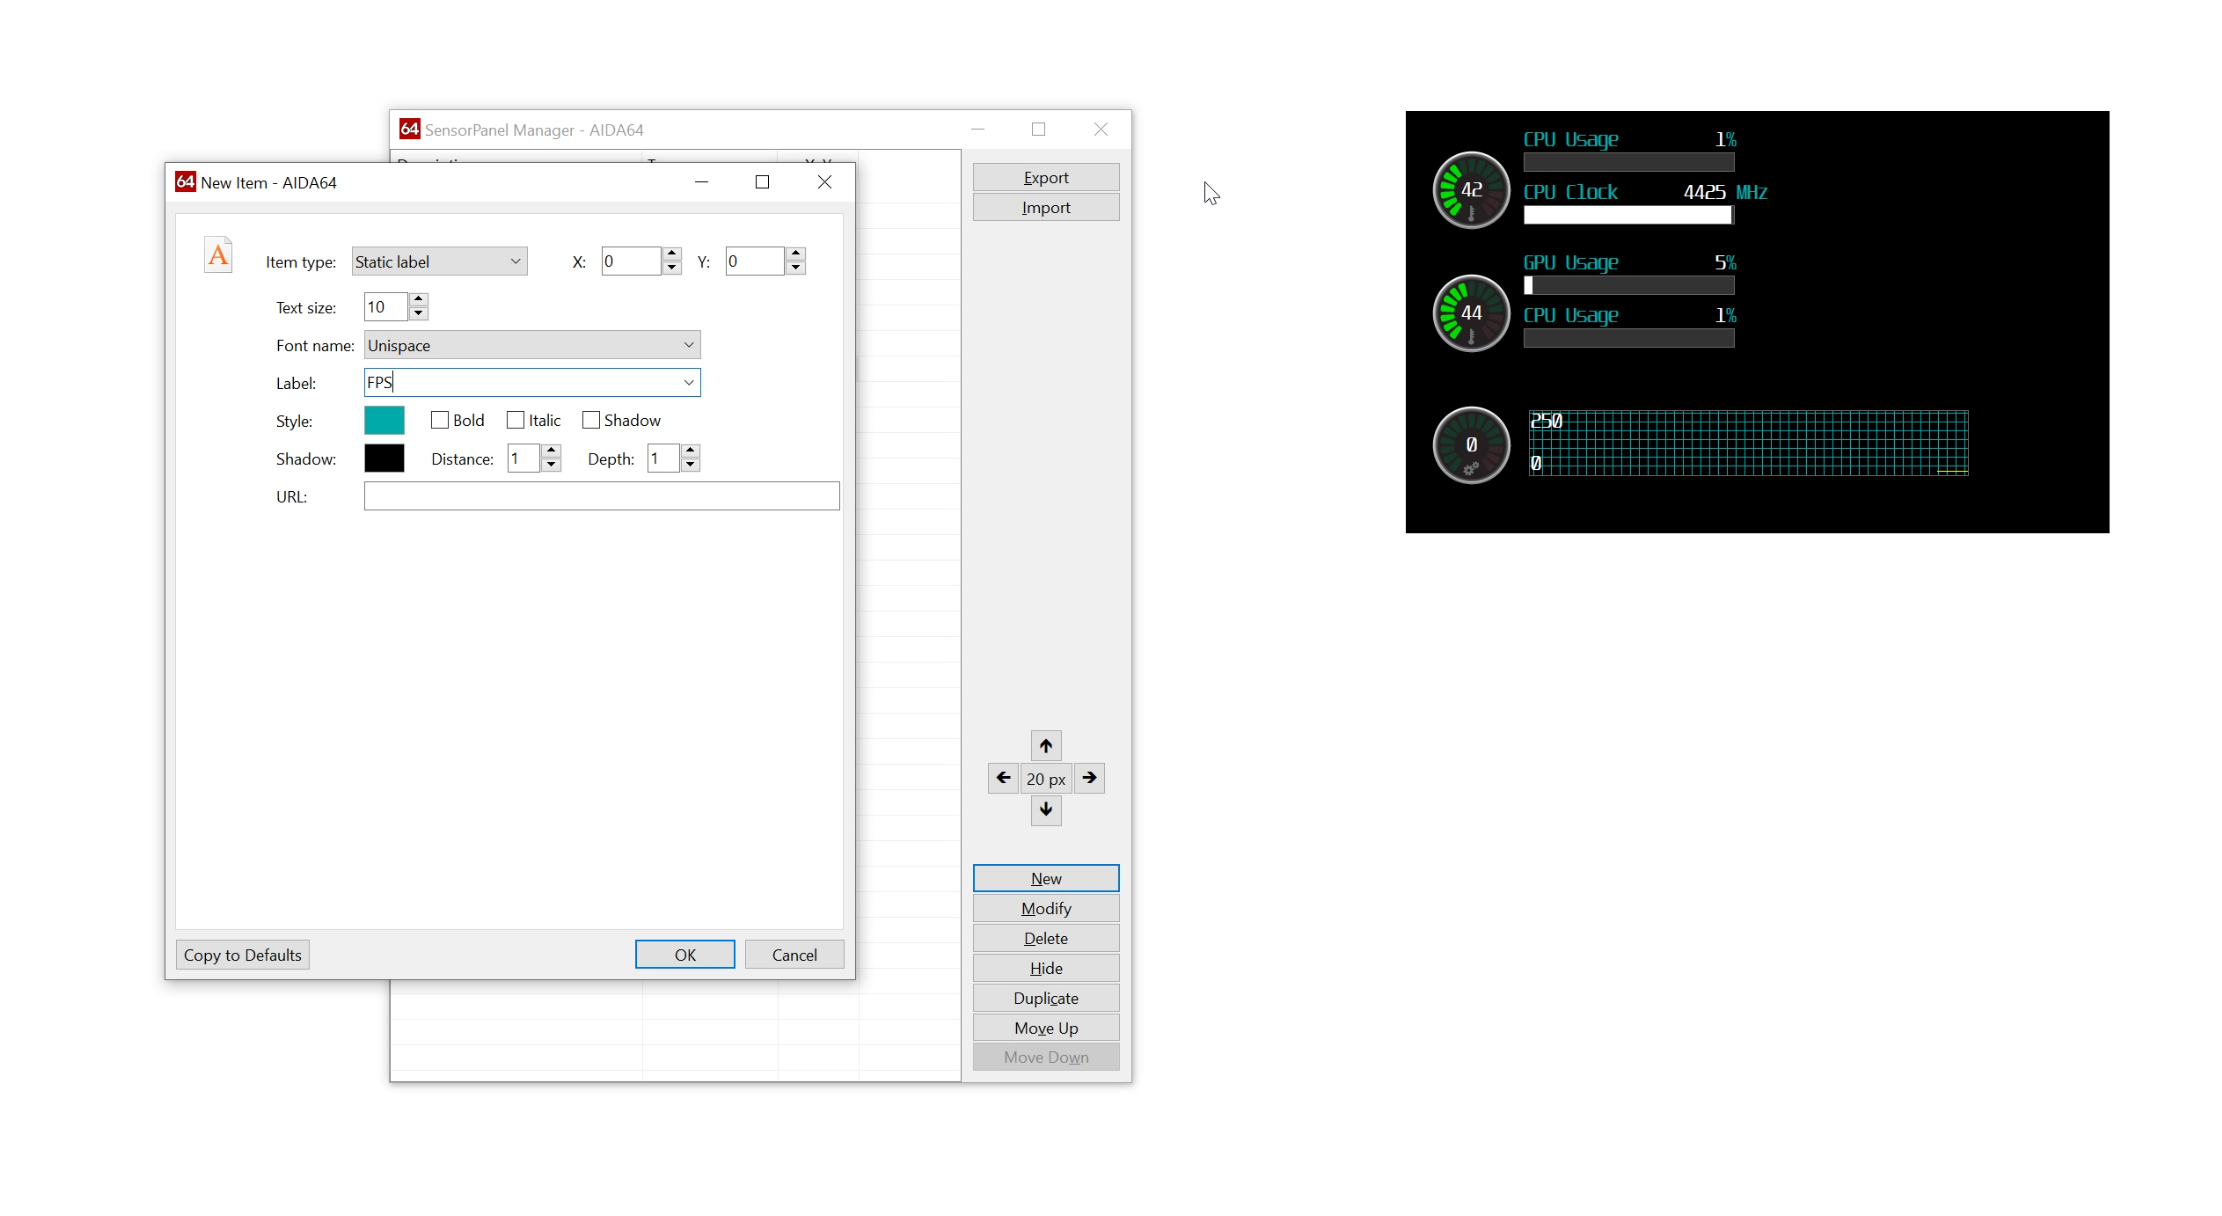This screenshot has width=2222, height=1216.
Task: Click into the URL input field
Action: coord(601,496)
